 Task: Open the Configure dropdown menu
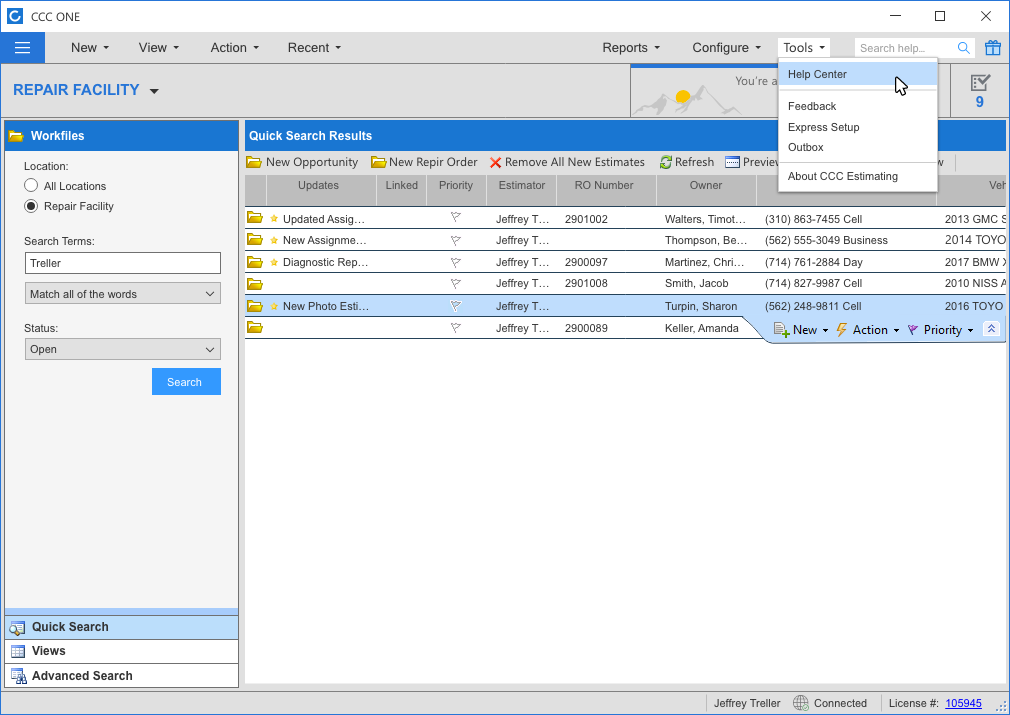(x=727, y=48)
